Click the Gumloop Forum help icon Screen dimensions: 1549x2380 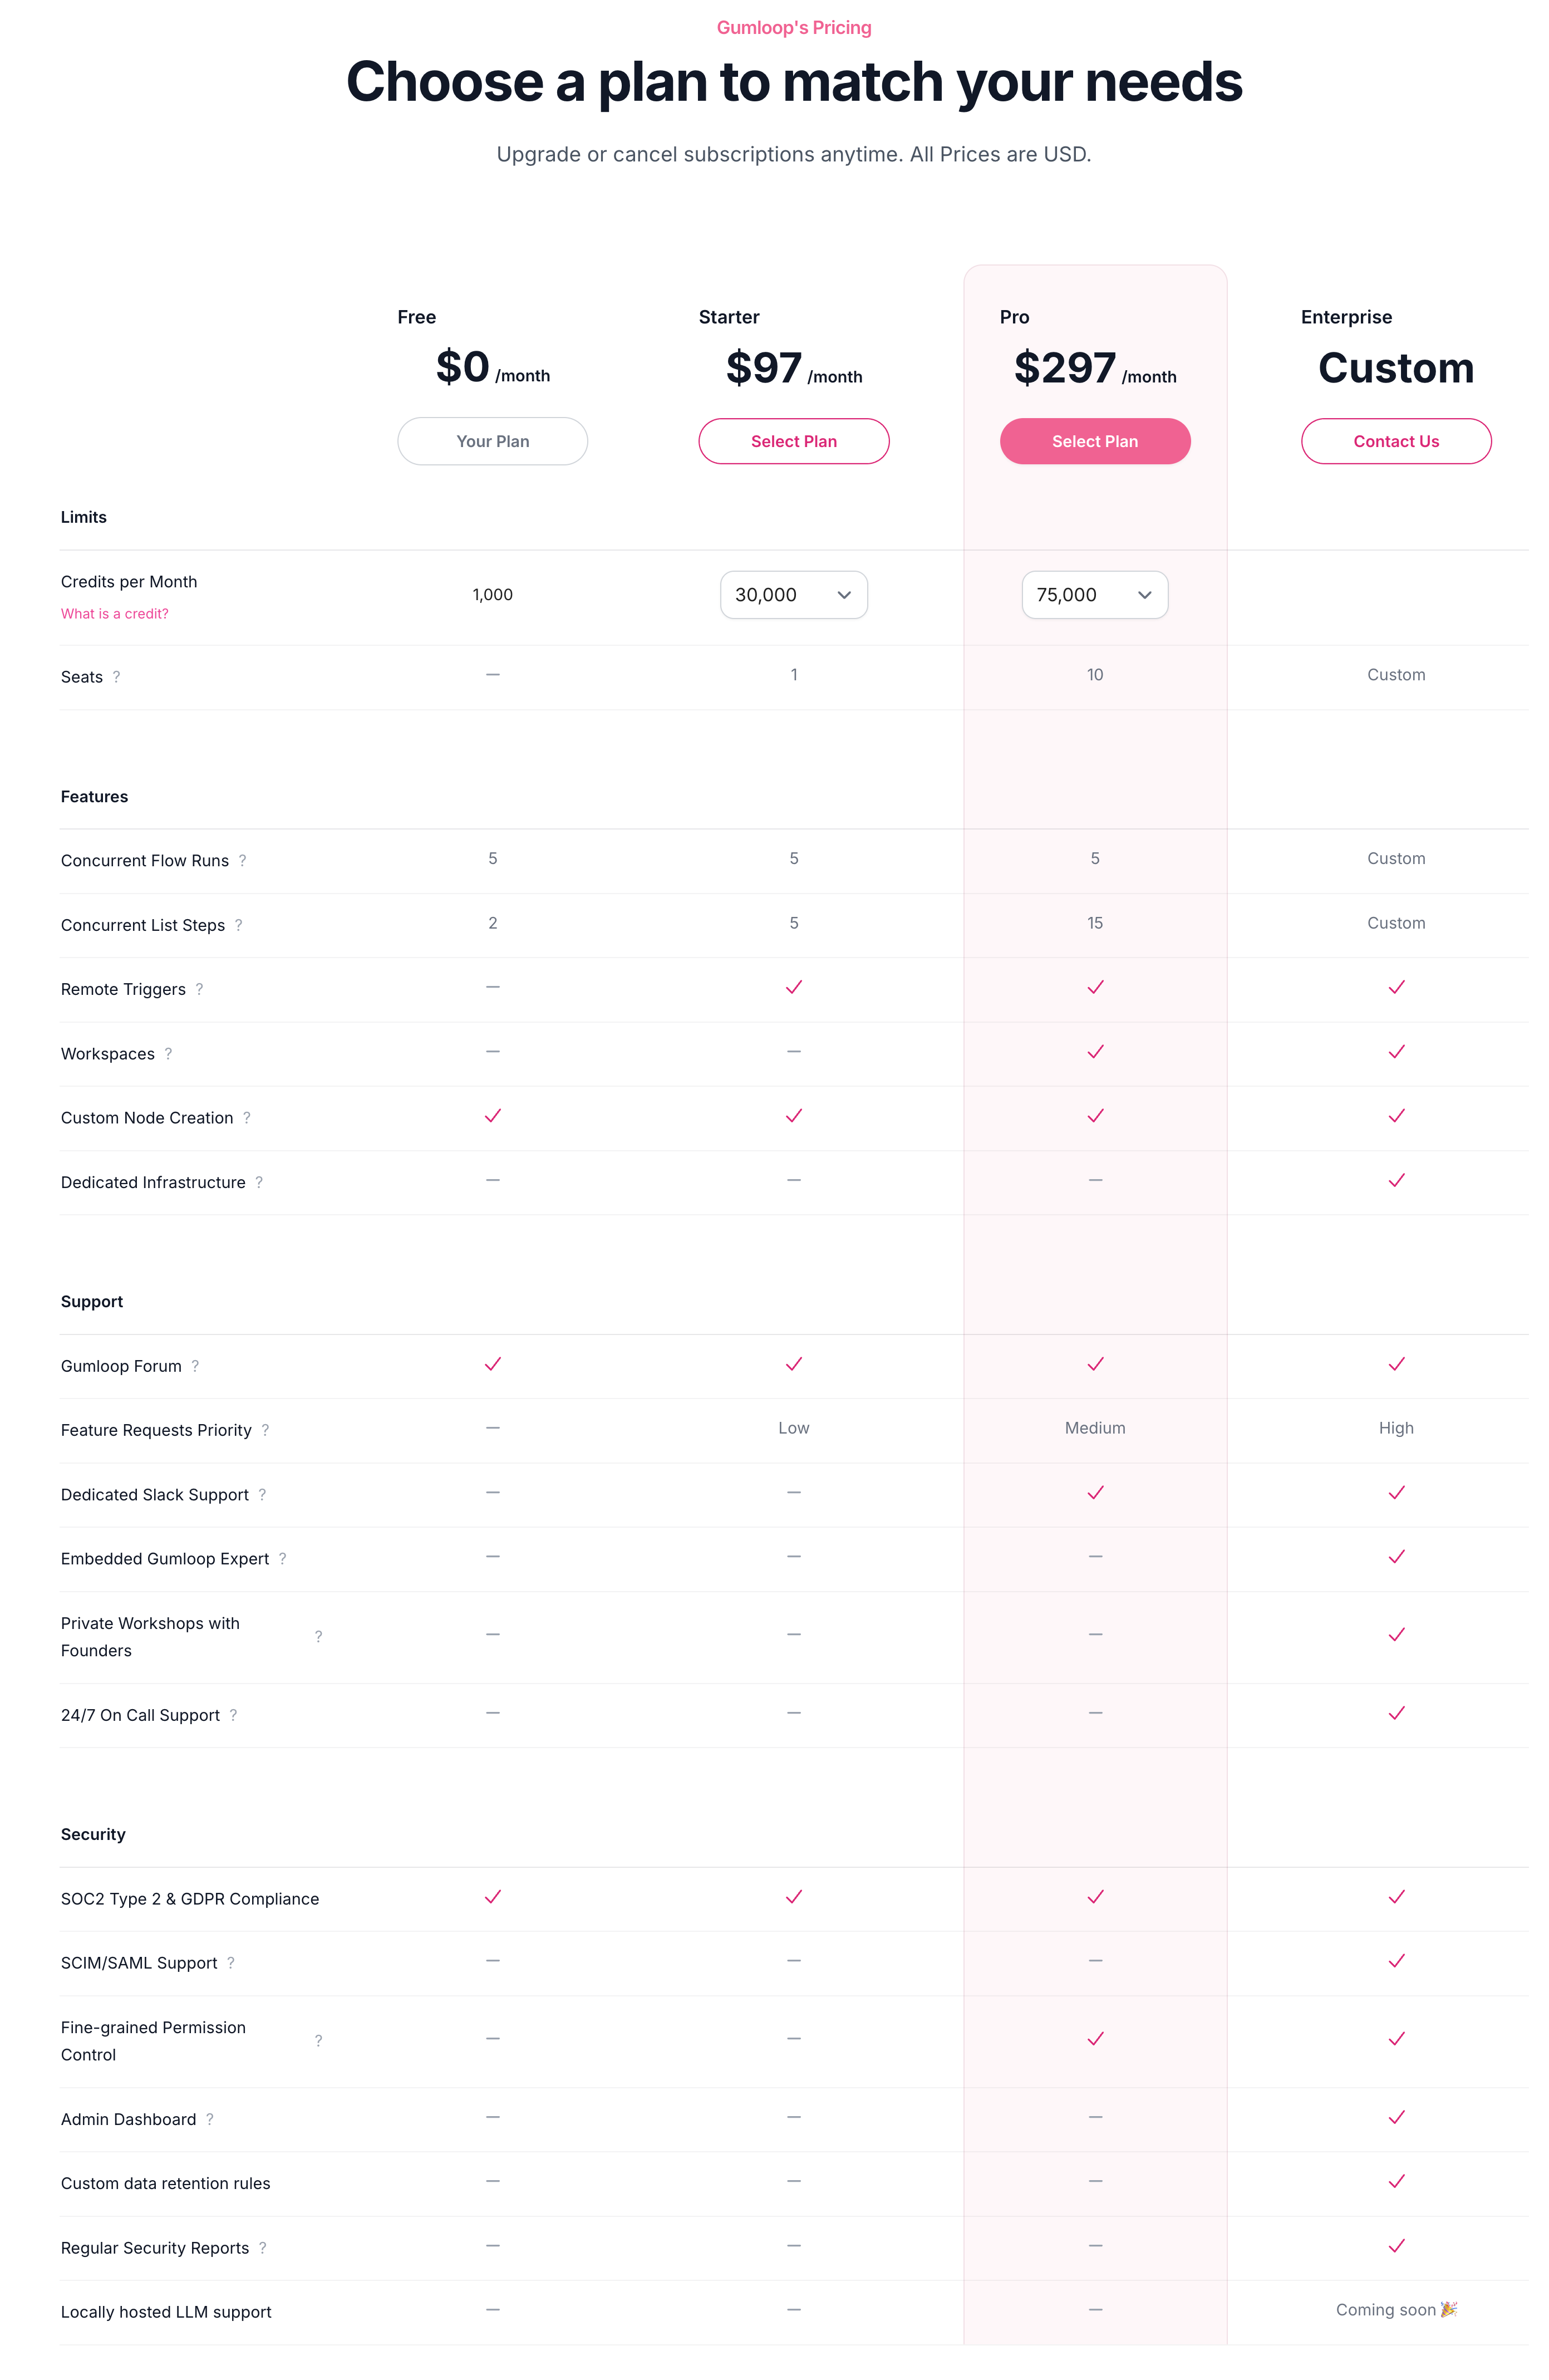coord(195,1366)
